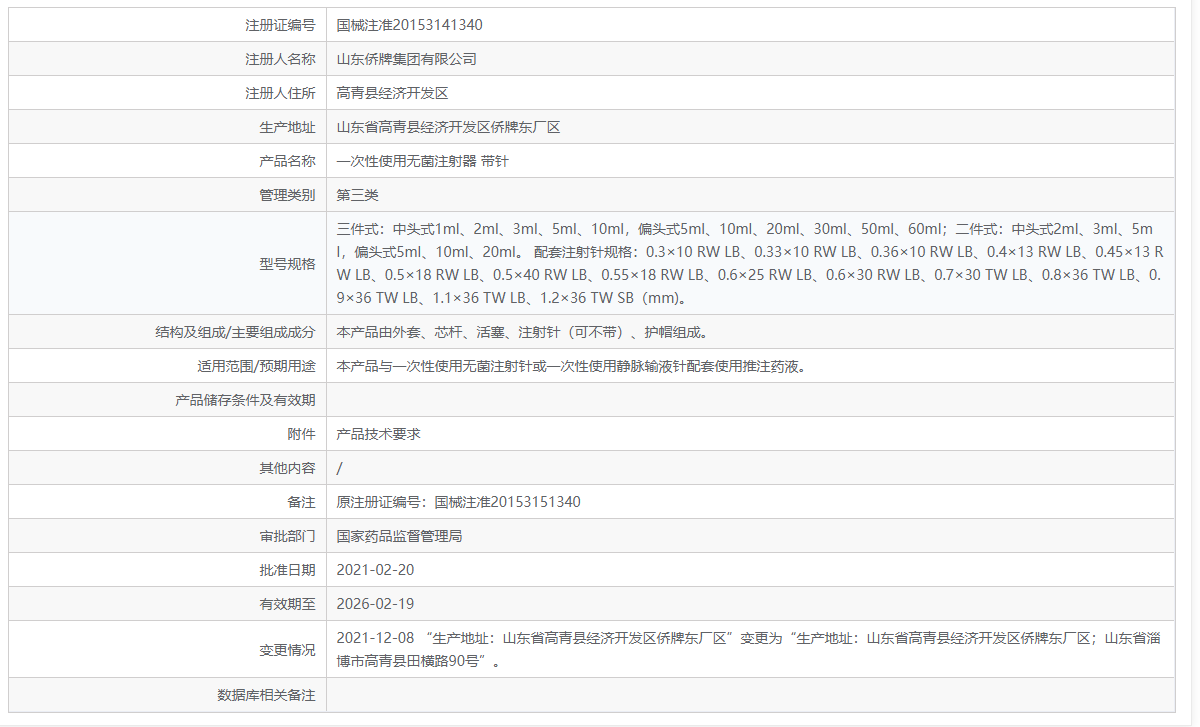1200x727 pixels.
Task: Select the expiry date 2026-02-19
Action: 373,602
